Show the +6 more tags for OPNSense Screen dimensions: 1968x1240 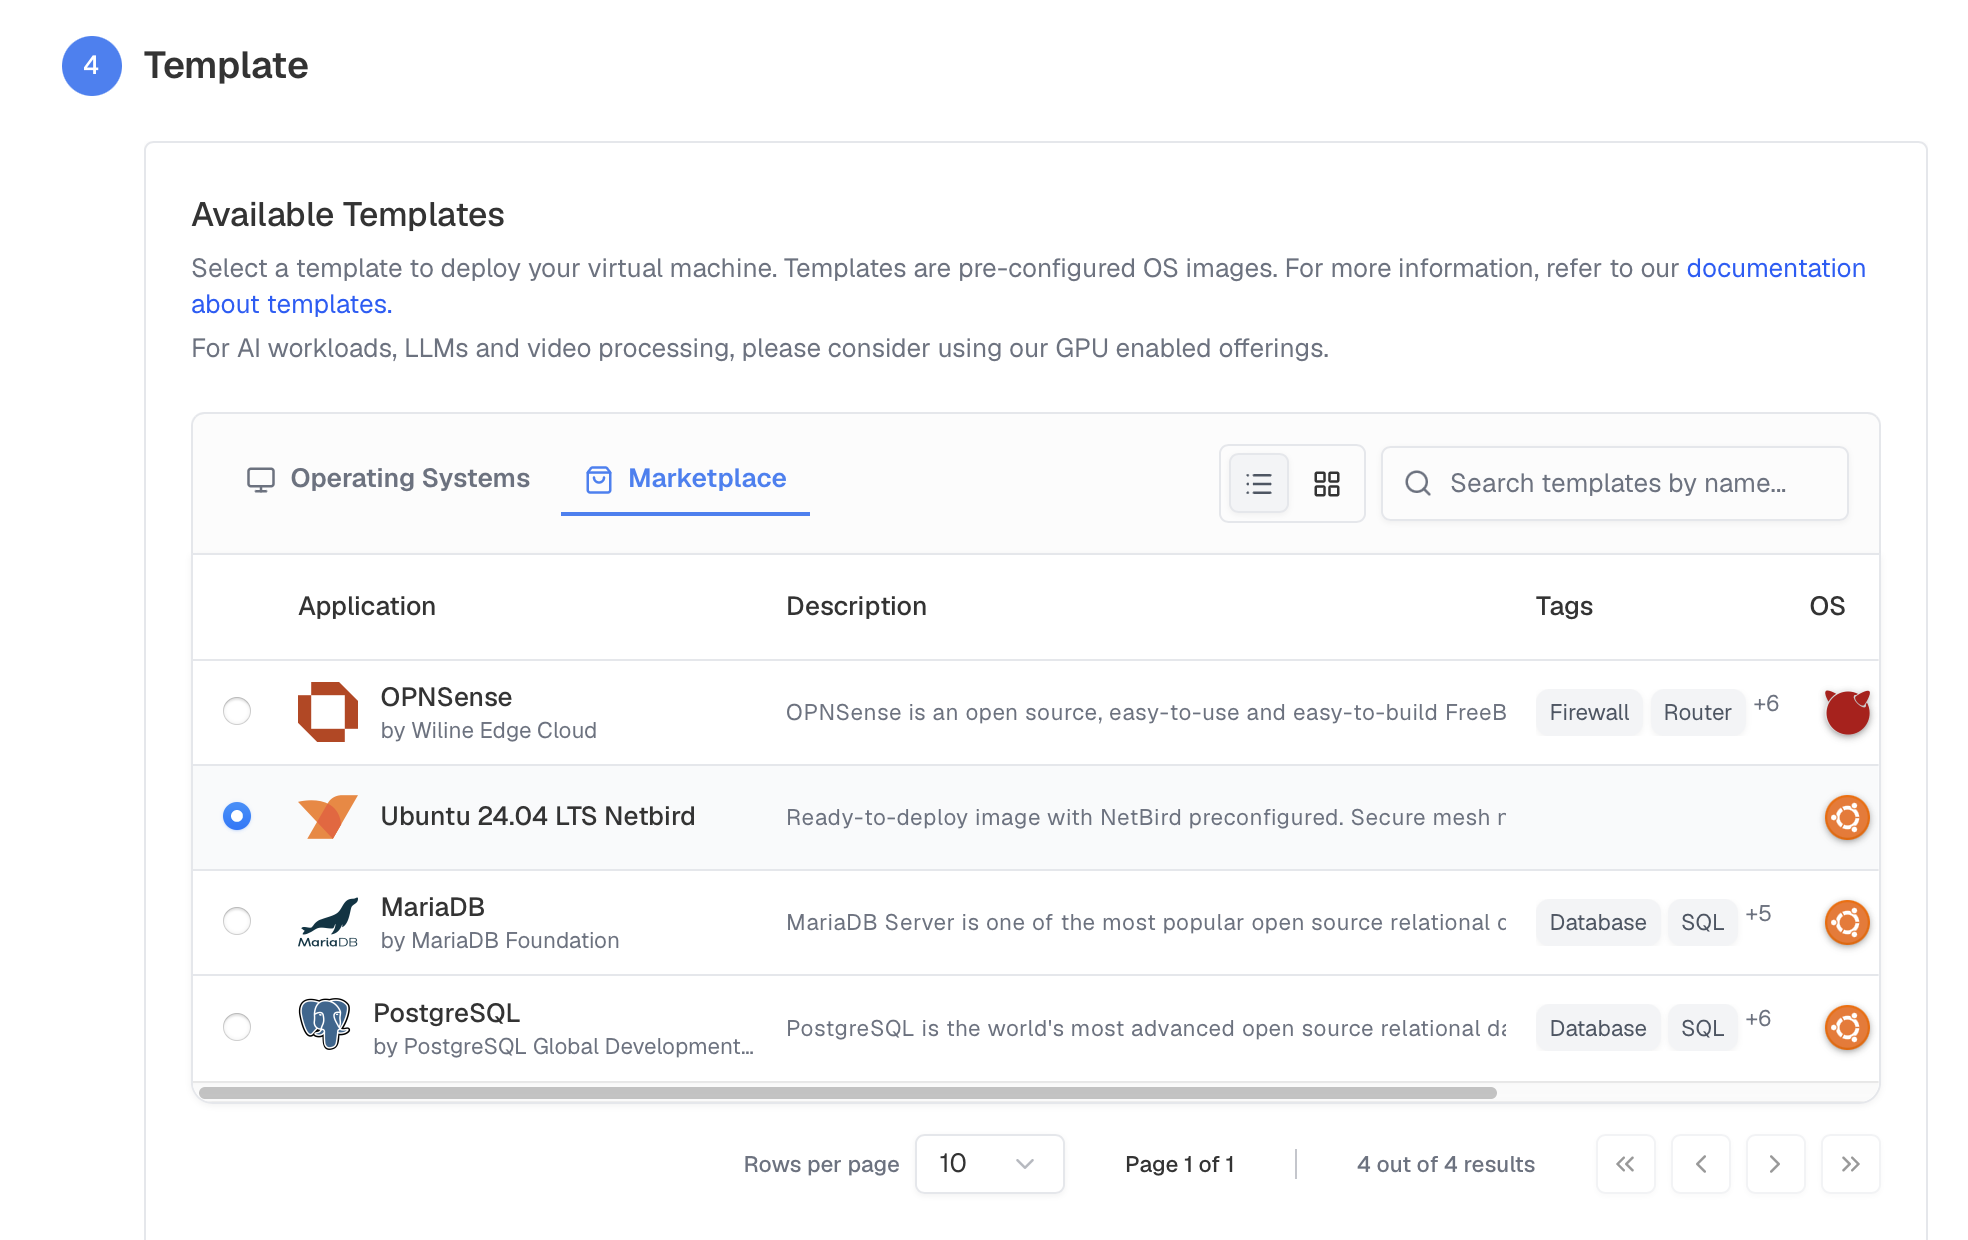[x=1766, y=704]
